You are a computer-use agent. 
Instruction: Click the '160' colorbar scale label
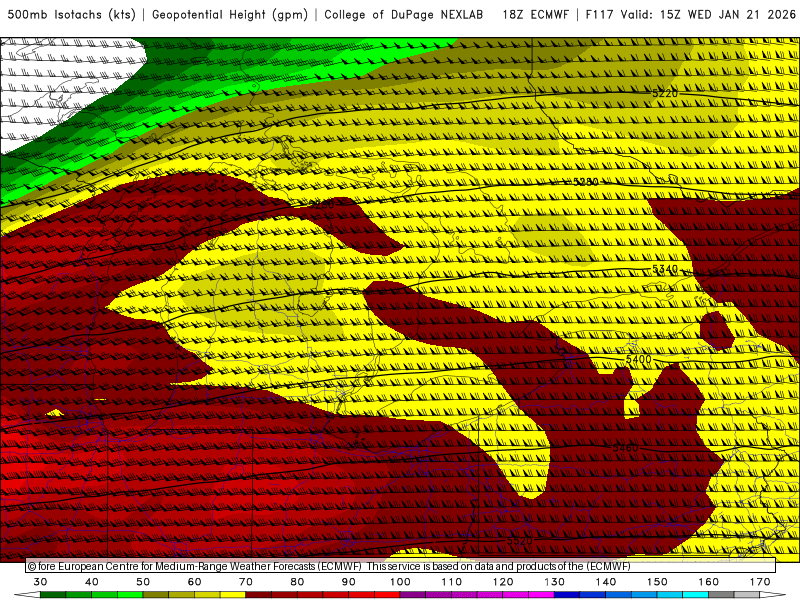pos(708,582)
